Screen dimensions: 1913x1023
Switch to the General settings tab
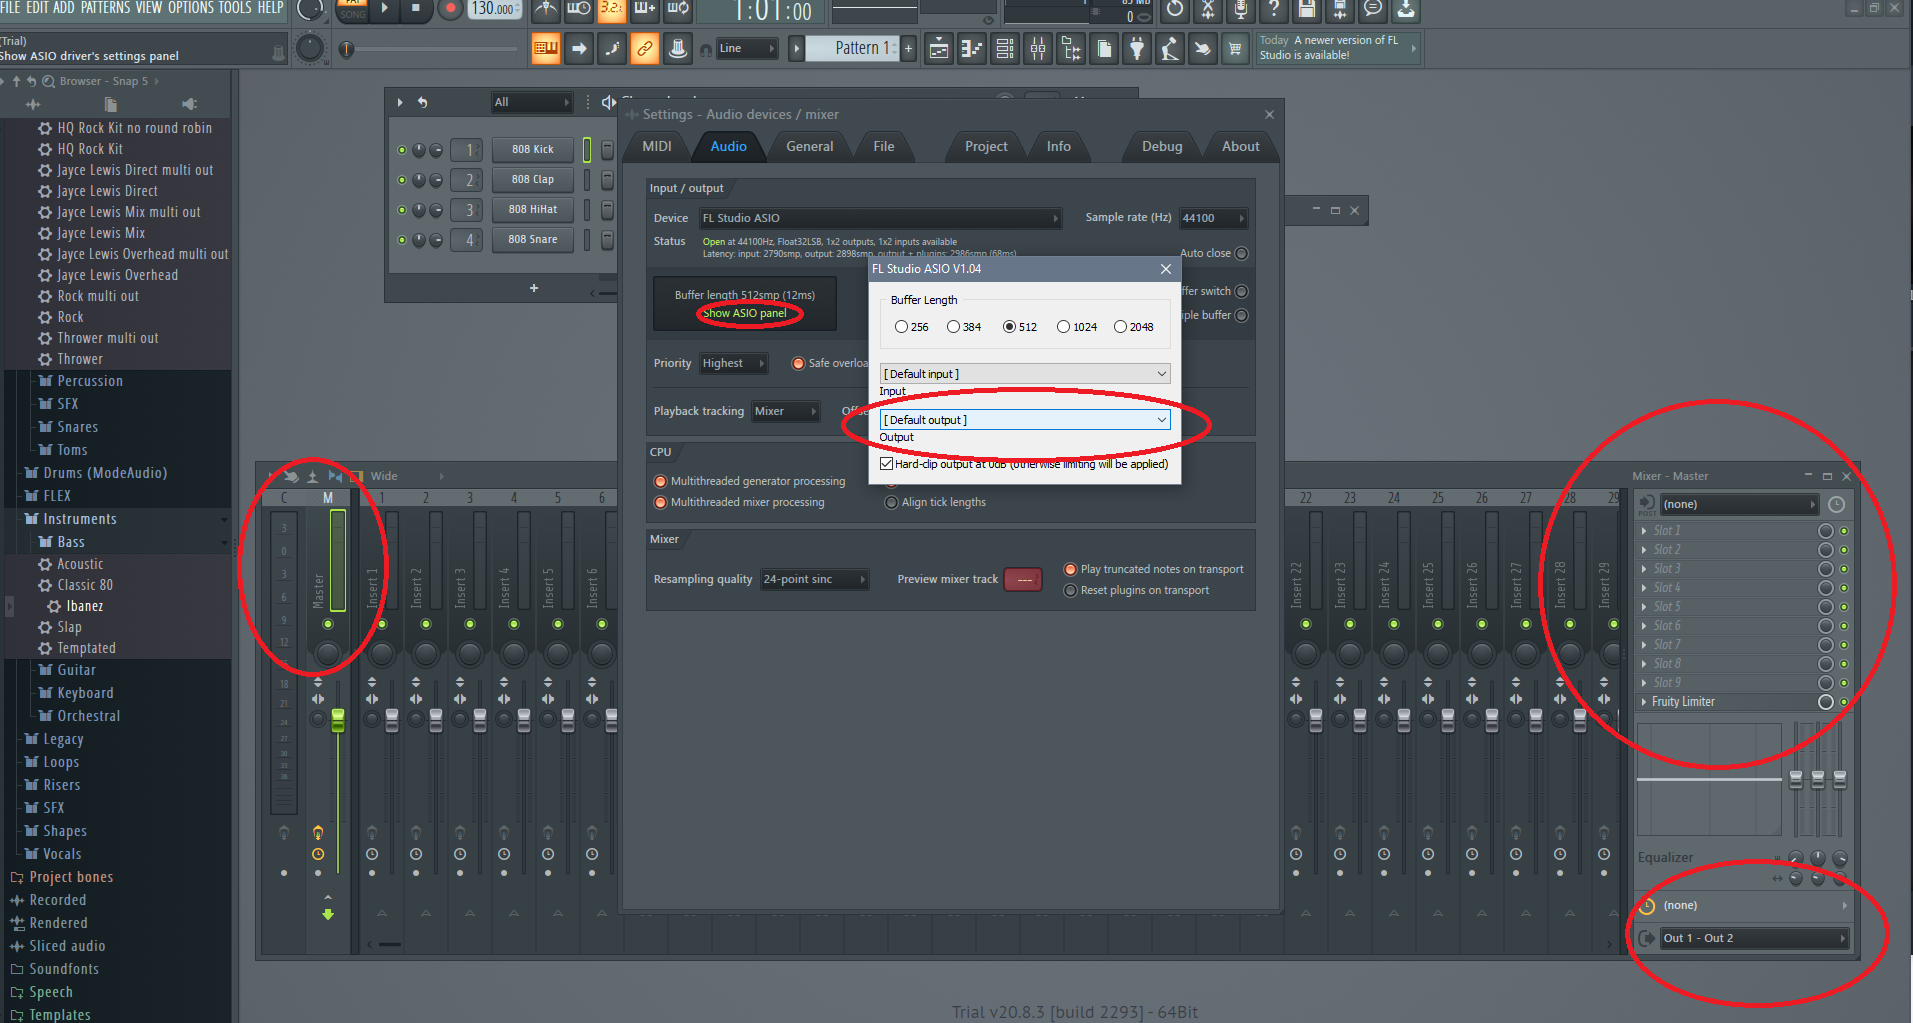coord(810,146)
